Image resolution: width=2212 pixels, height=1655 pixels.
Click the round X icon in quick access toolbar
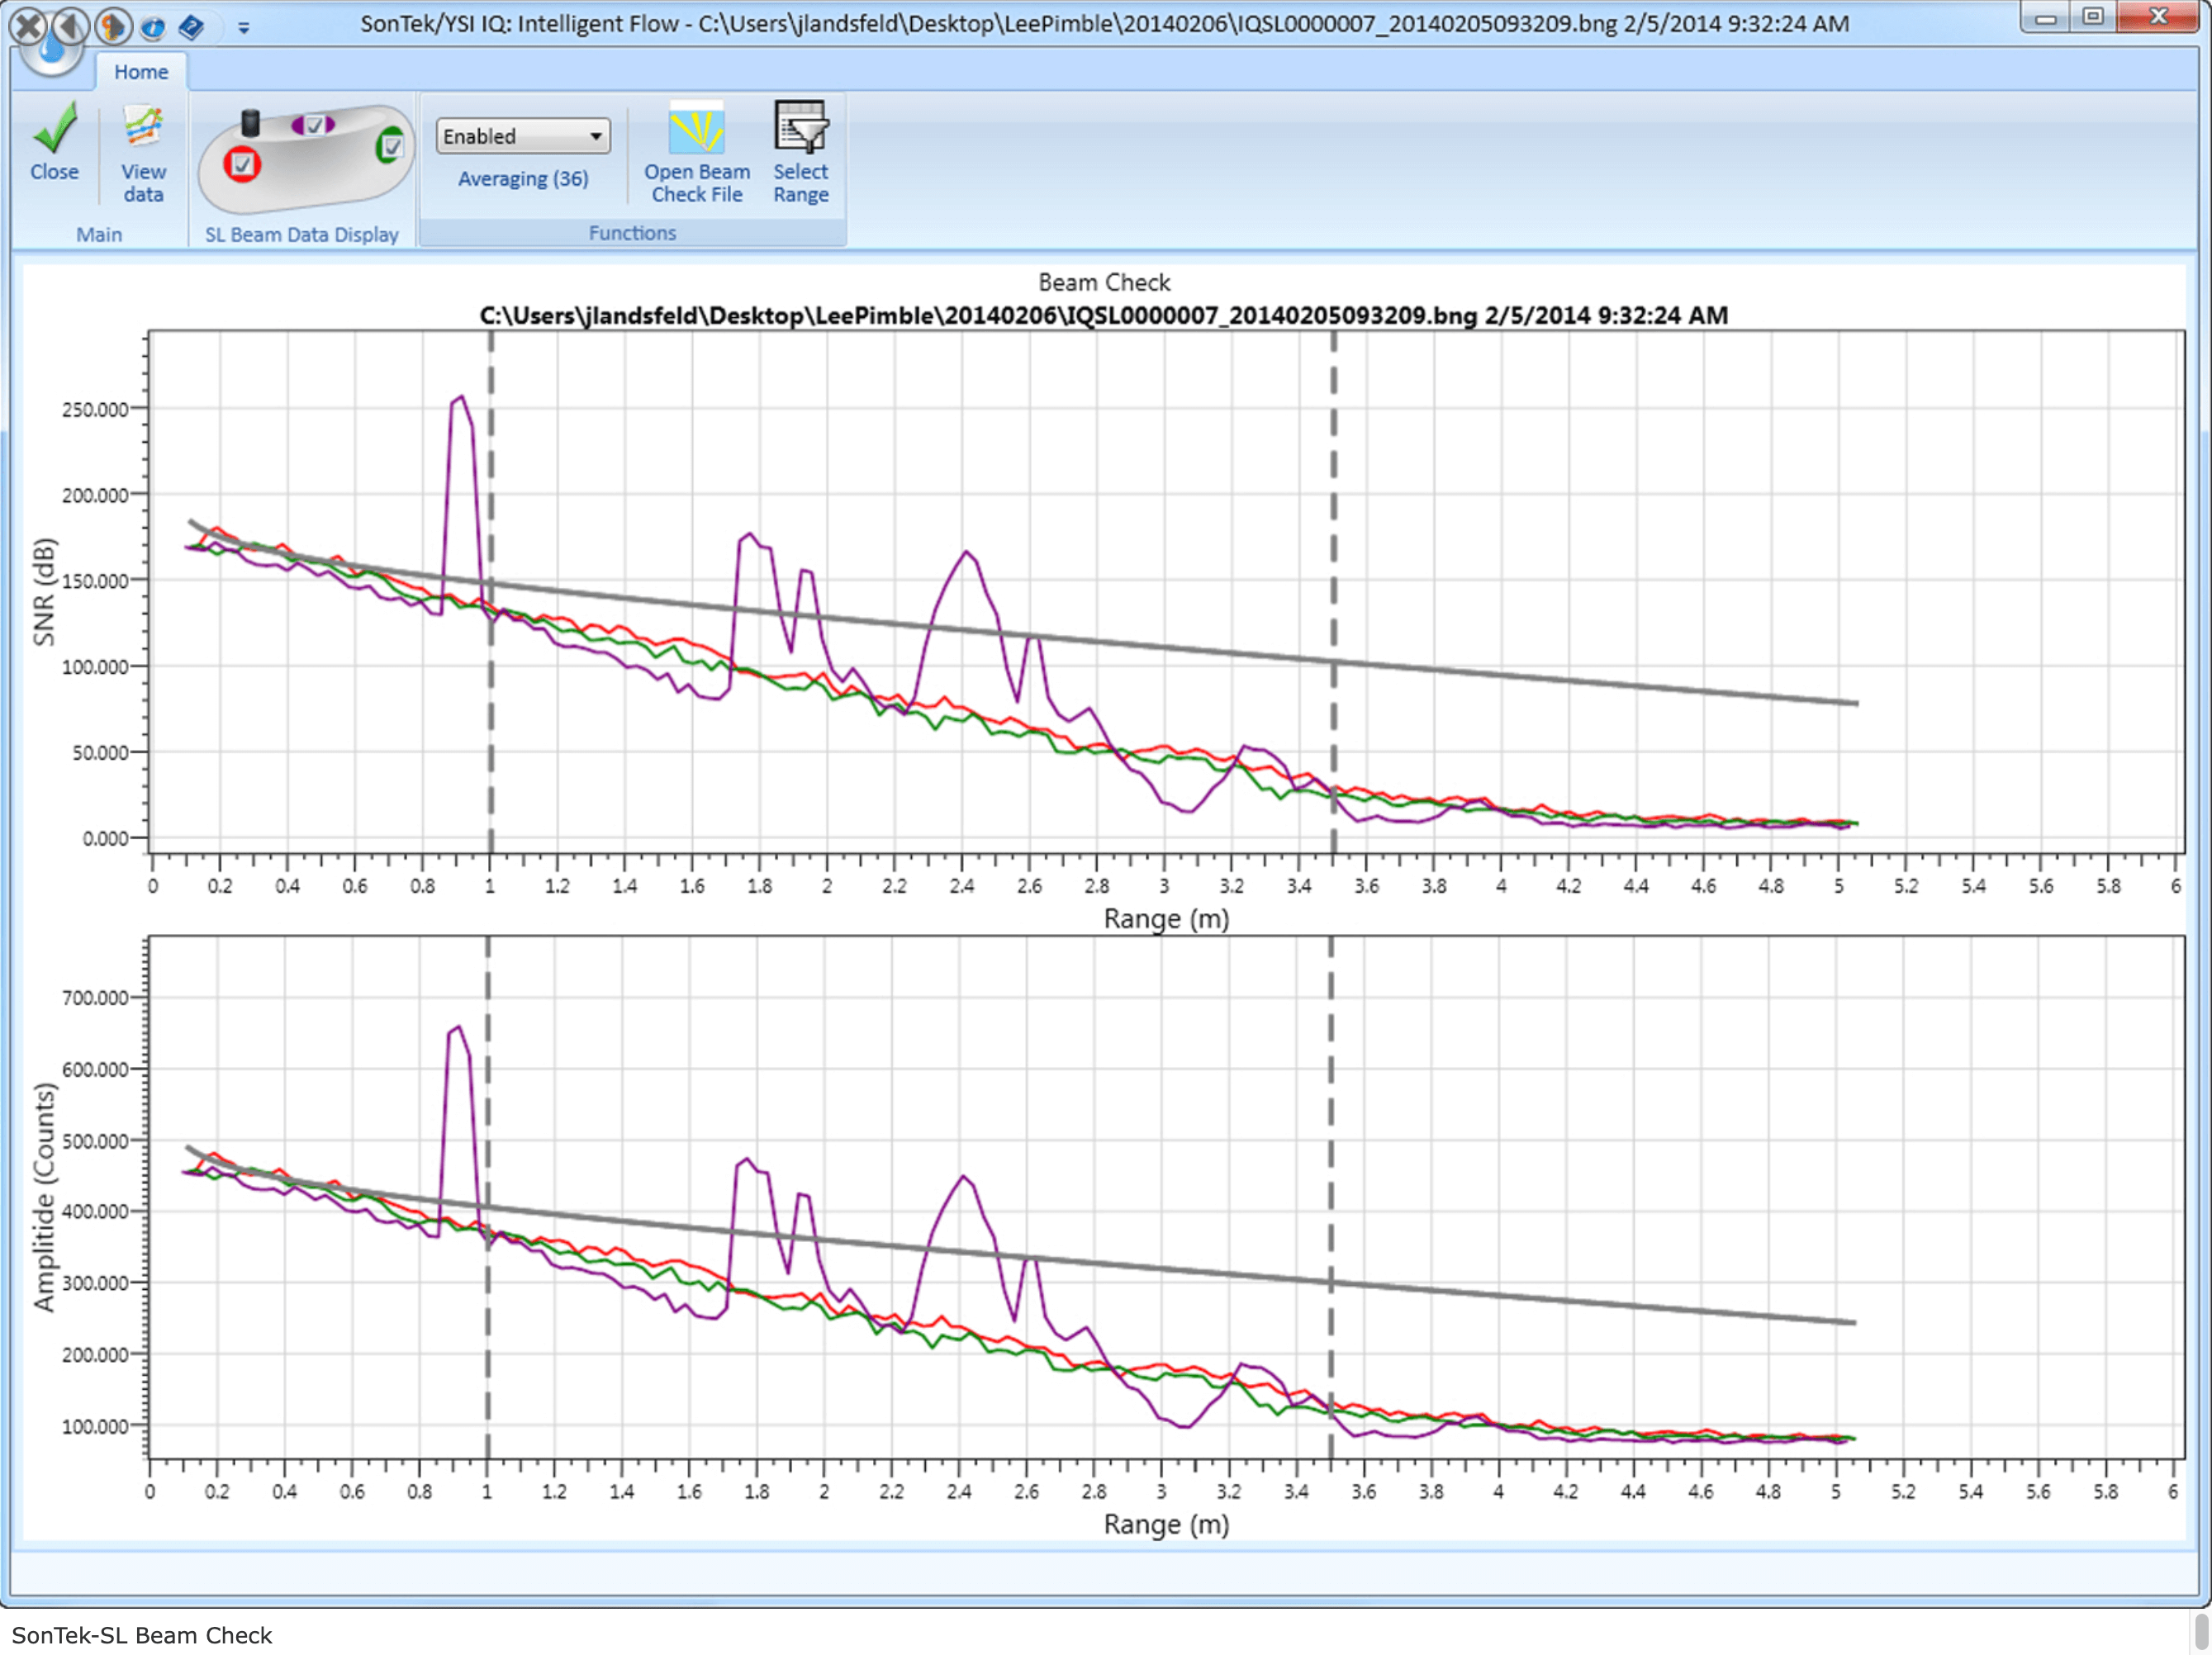pyautogui.click(x=28, y=26)
